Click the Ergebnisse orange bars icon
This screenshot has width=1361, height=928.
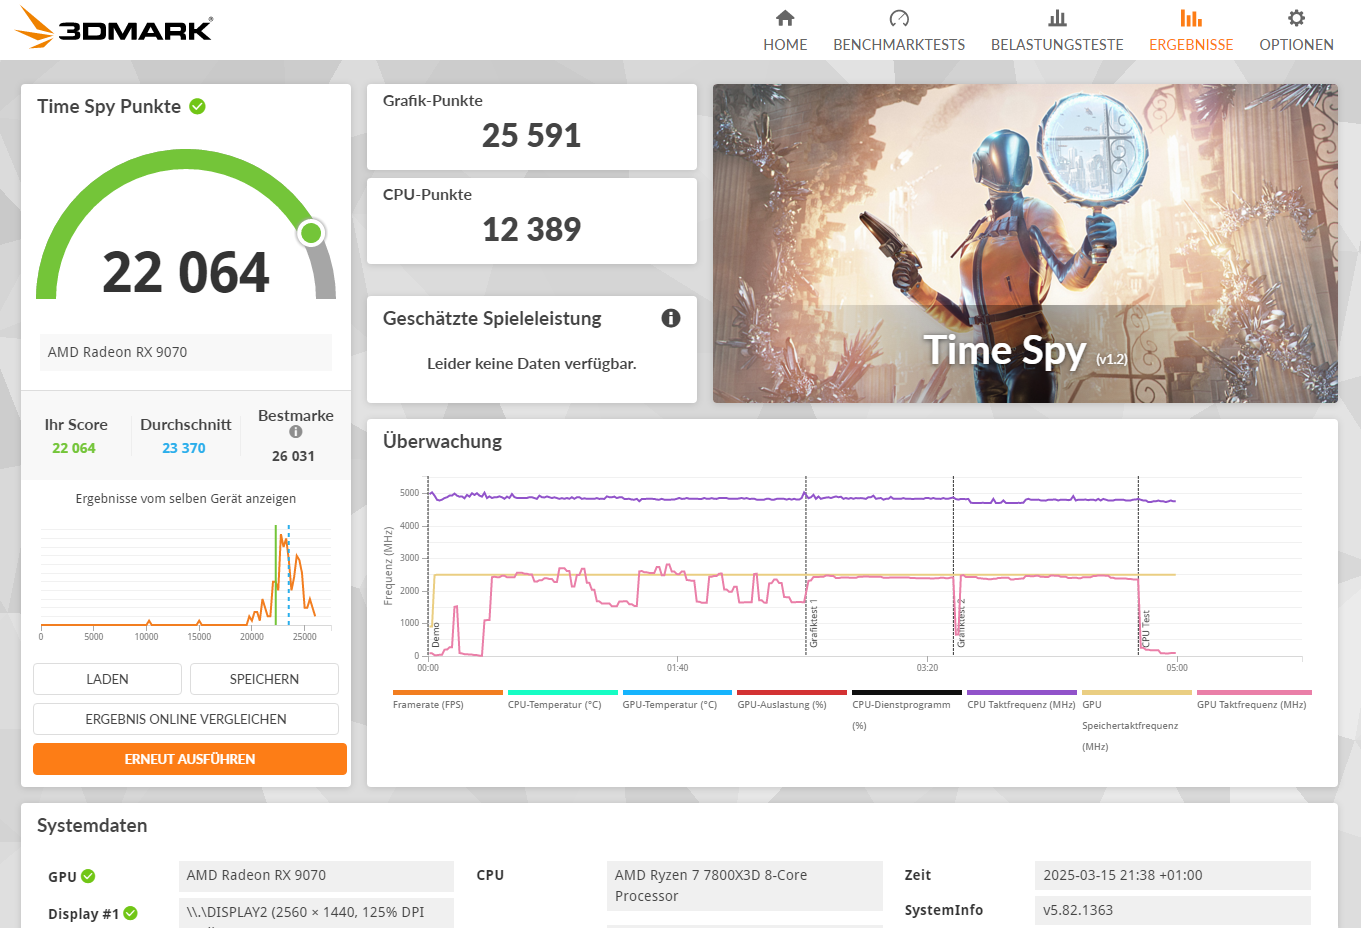1191,18
